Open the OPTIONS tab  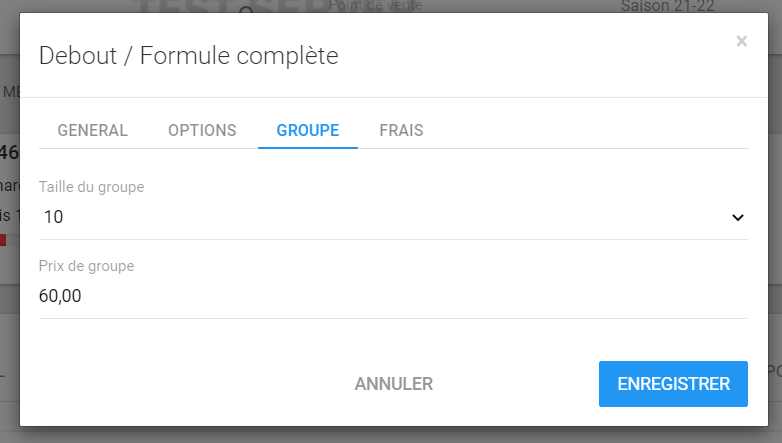pyautogui.click(x=202, y=130)
